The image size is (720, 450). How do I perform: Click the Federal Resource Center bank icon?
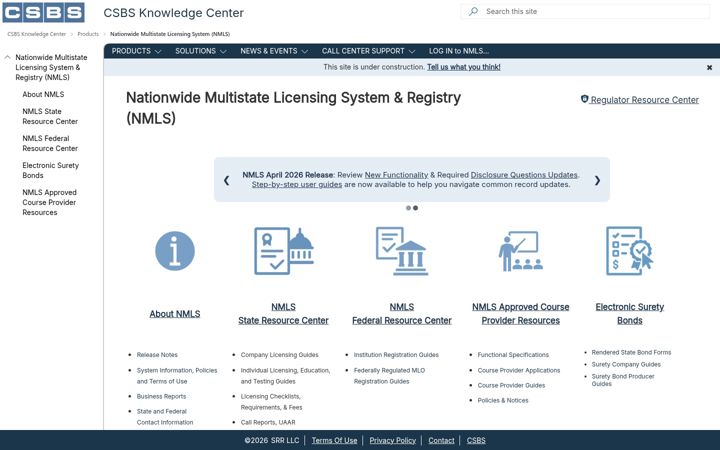402,251
